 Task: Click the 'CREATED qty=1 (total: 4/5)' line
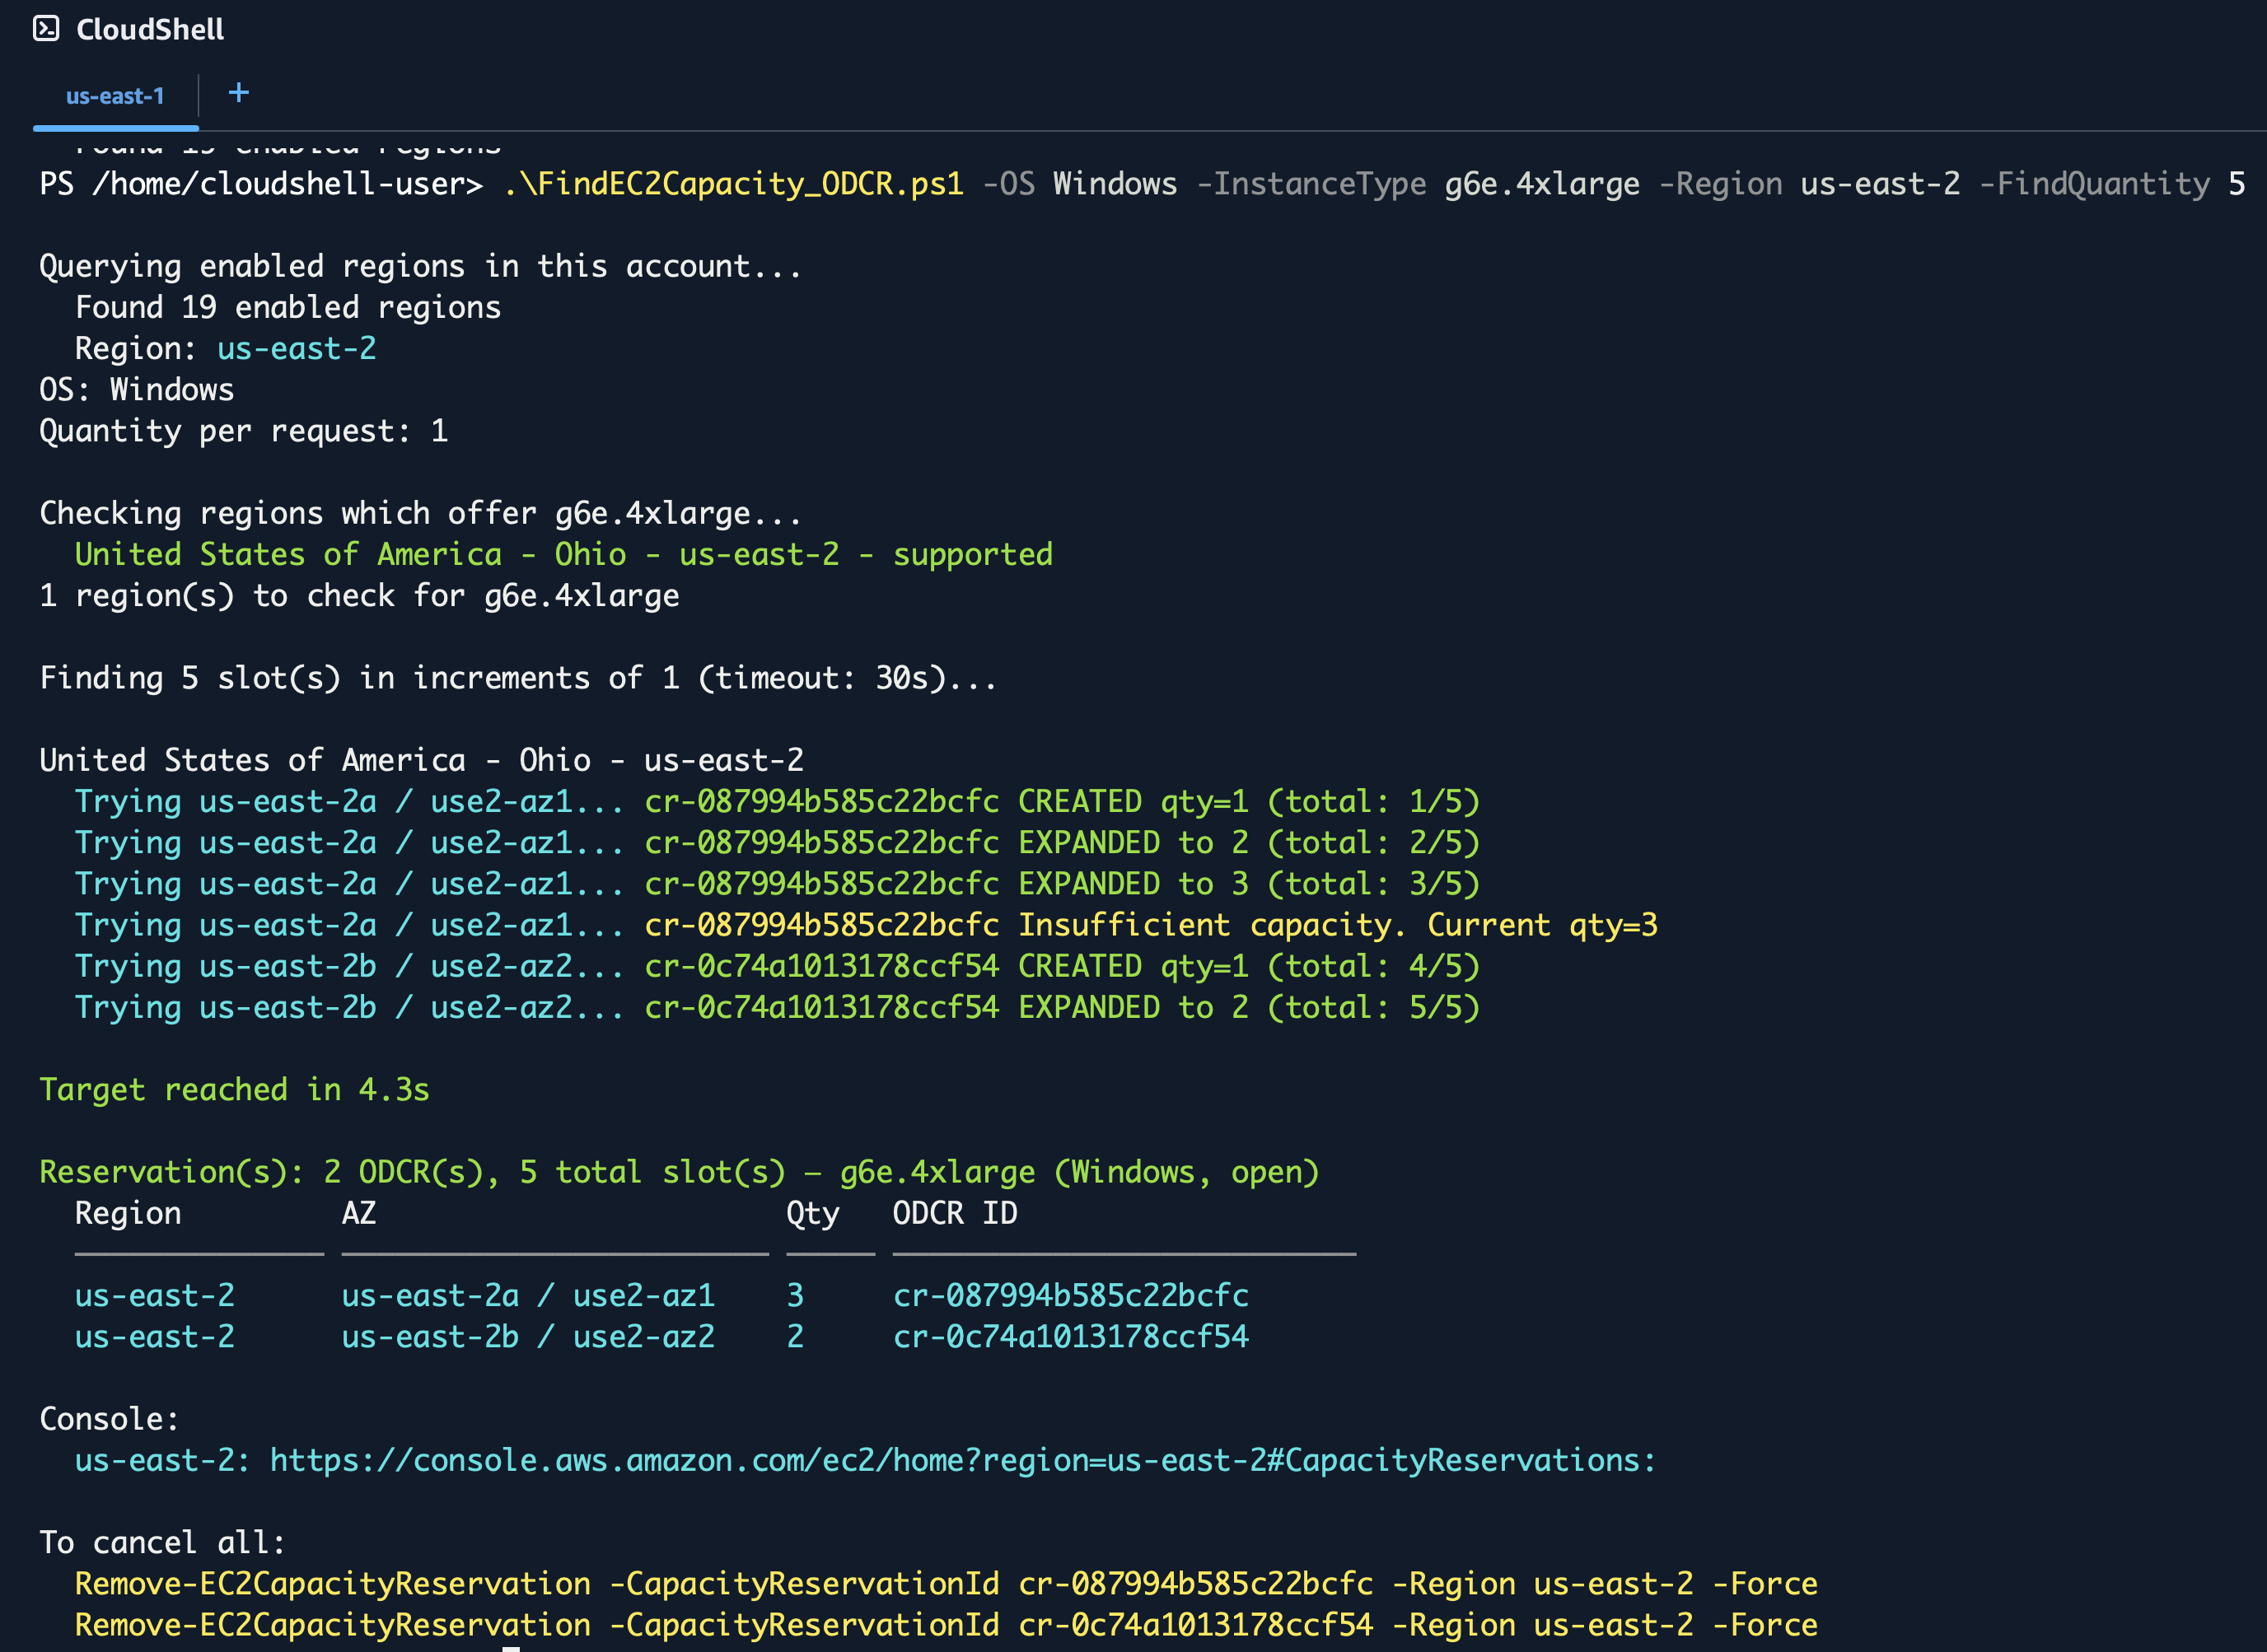[x=777, y=966]
